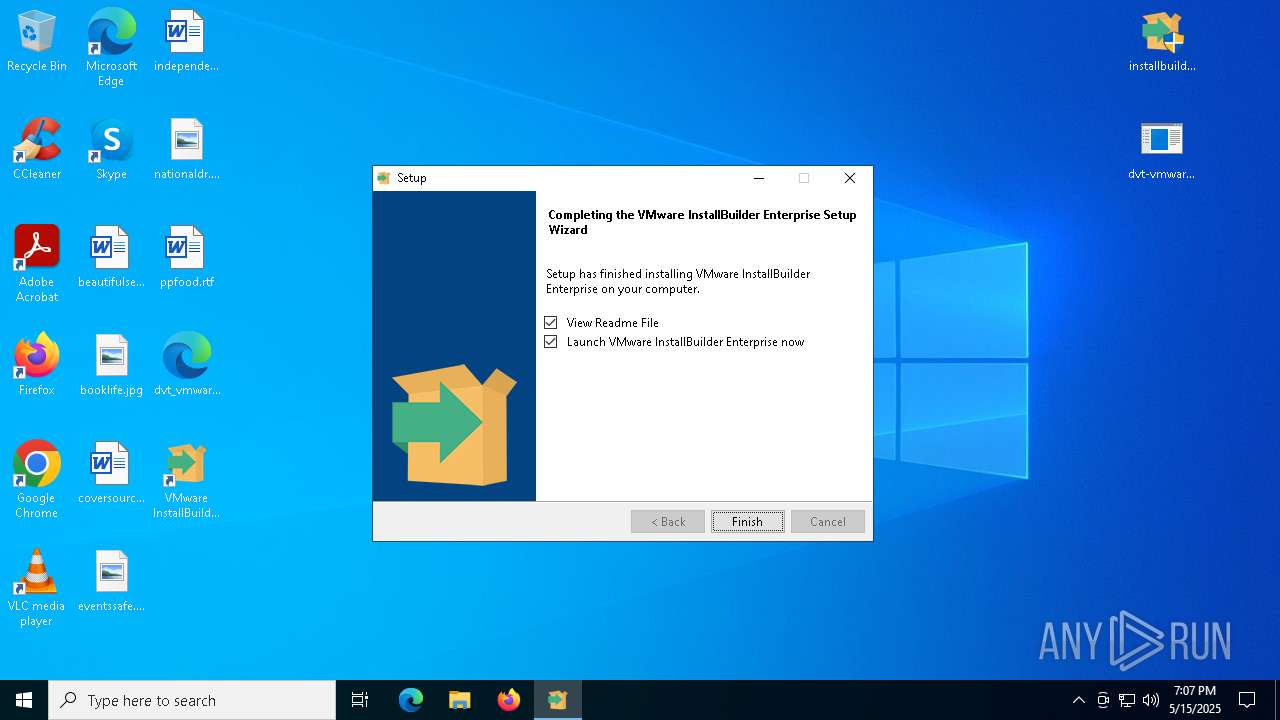
Task: Select the dvt_vmwar... Edge file on left
Action: click(x=186, y=365)
